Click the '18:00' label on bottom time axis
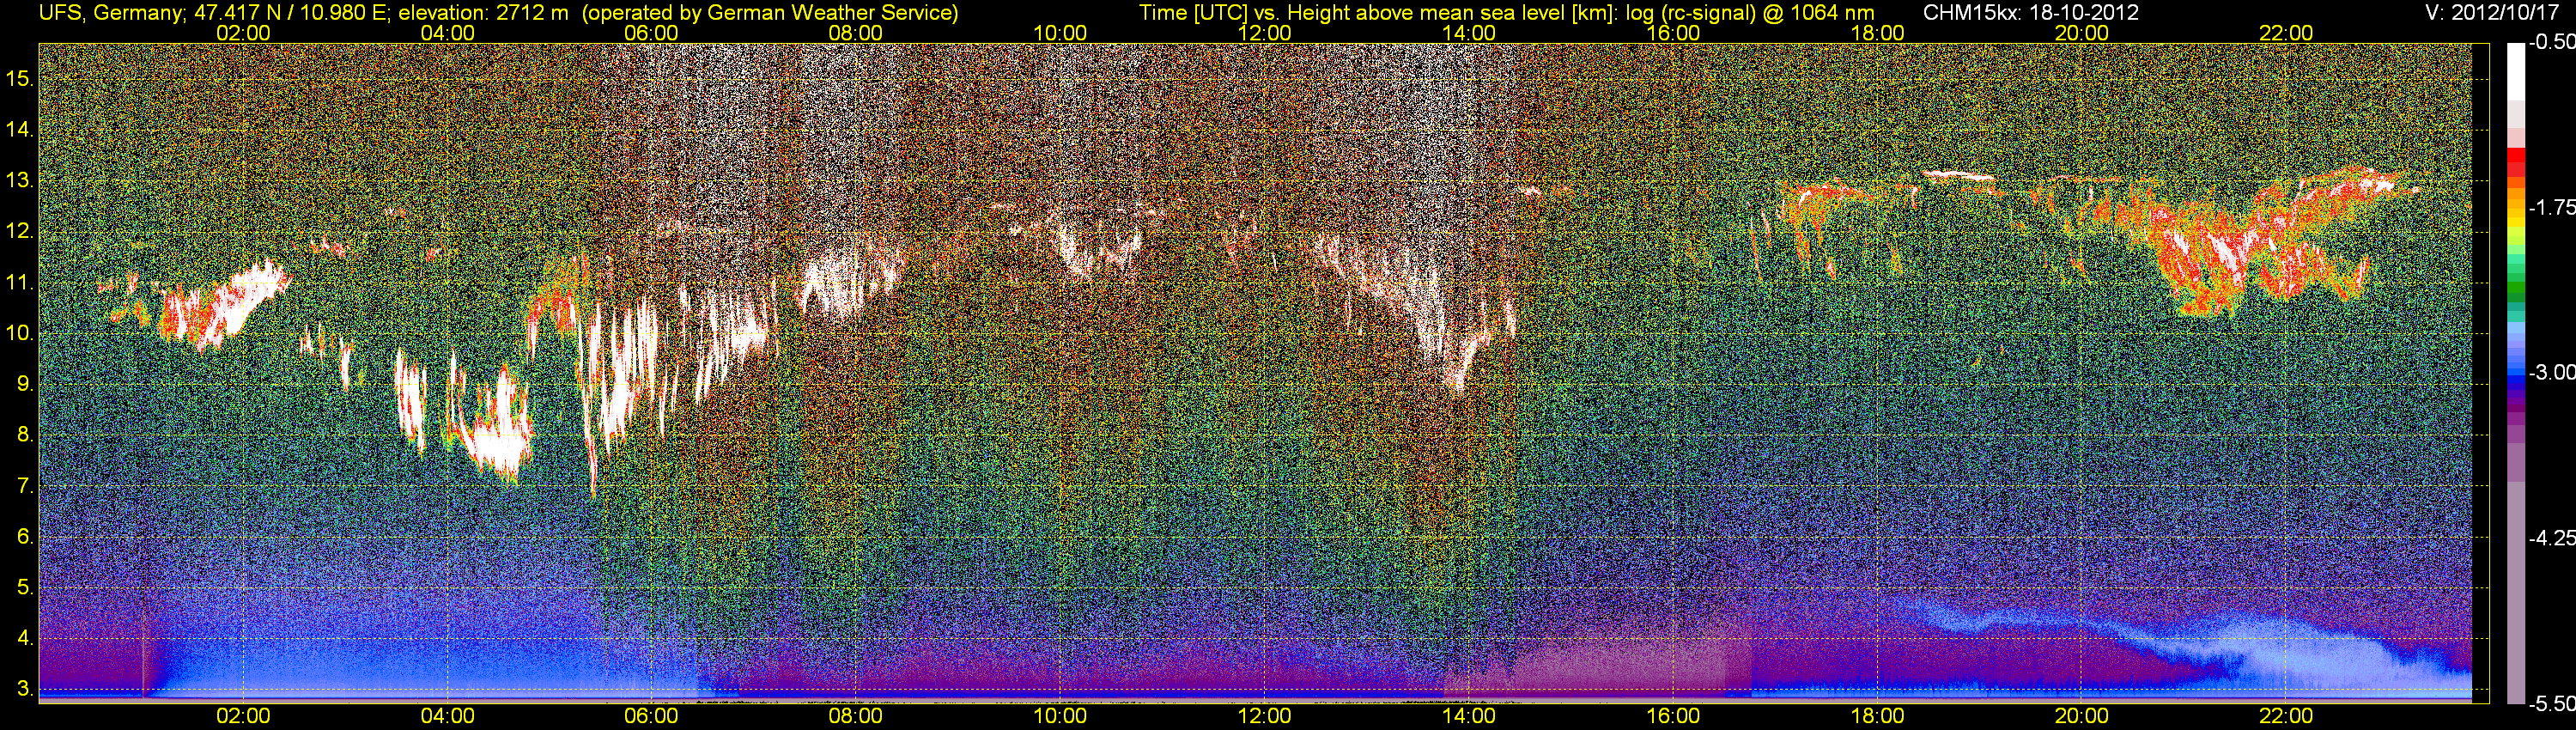2576x730 pixels. tap(1877, 716)
